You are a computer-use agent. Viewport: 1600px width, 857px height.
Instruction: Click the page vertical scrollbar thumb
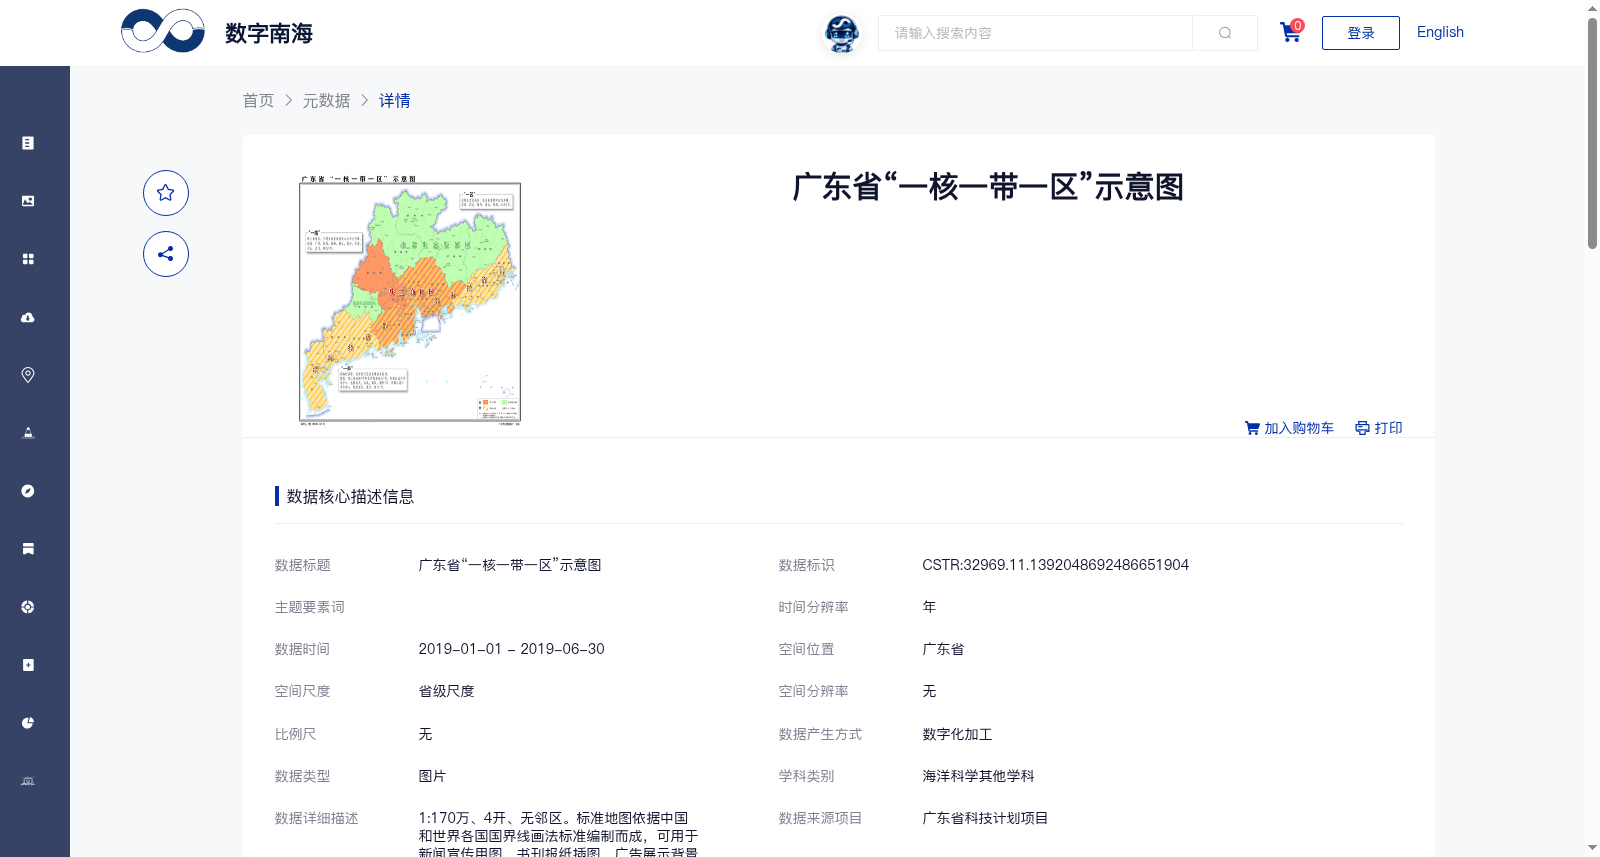pos(1592,132)
